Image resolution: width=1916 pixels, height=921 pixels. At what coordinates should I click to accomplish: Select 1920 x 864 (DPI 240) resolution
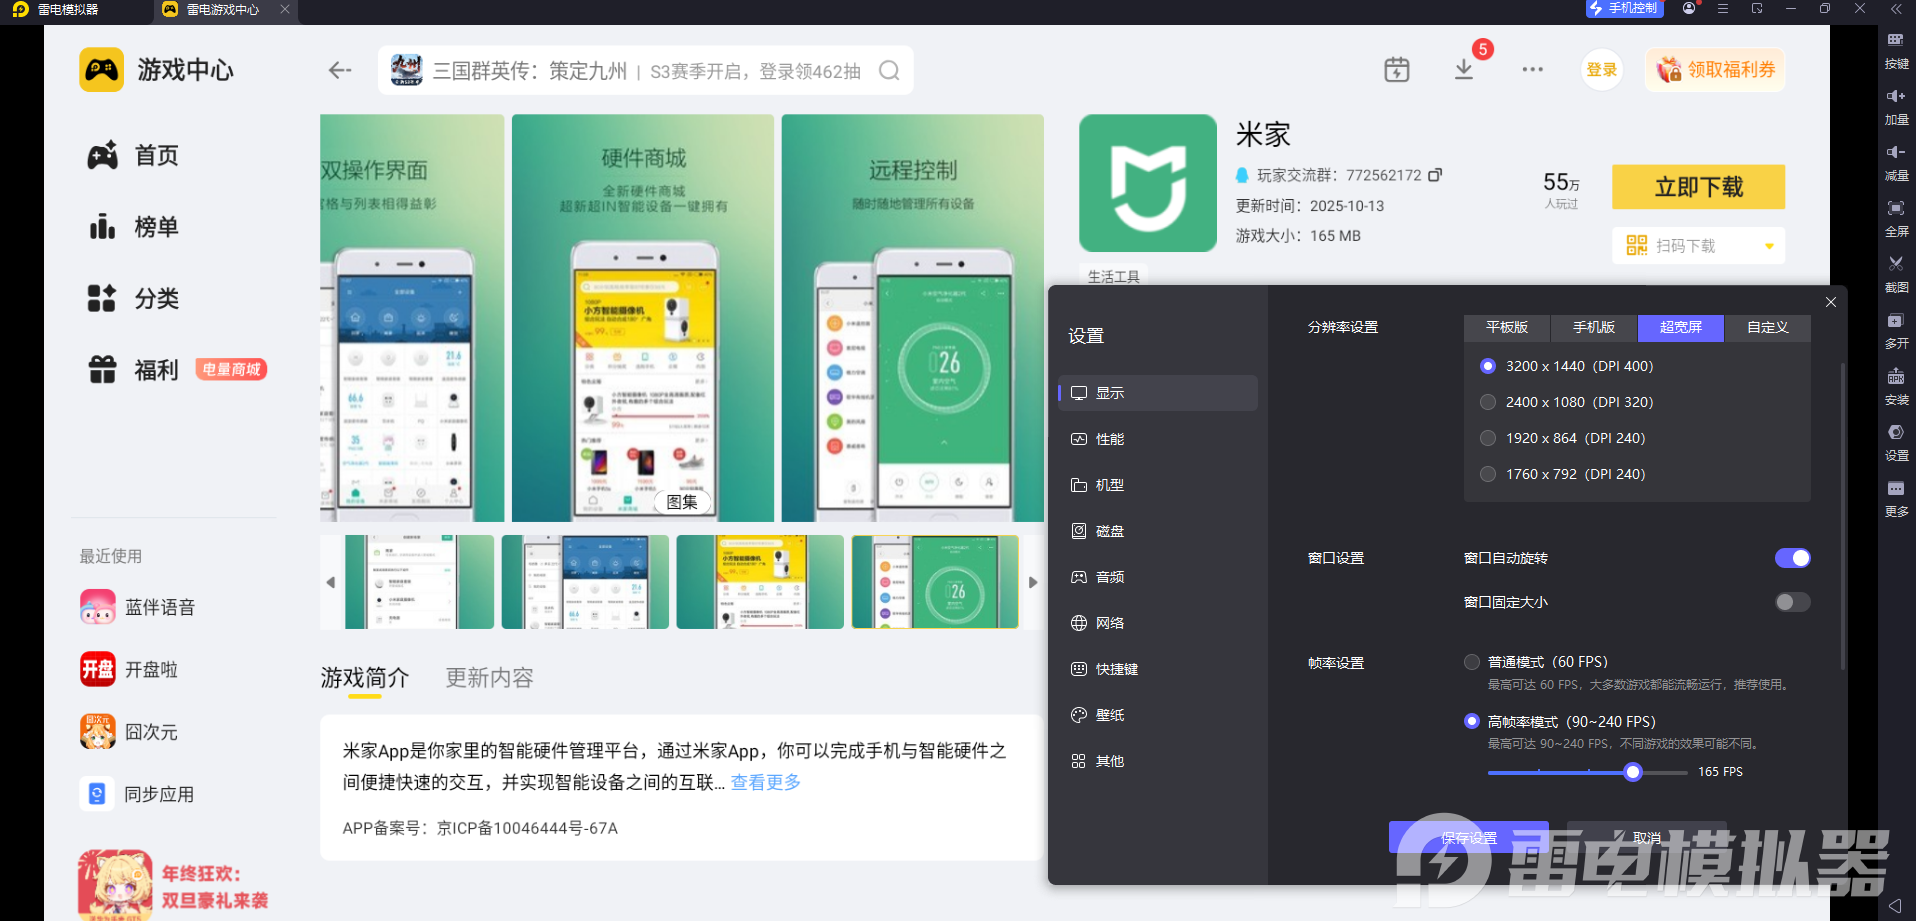(1488, 438)
